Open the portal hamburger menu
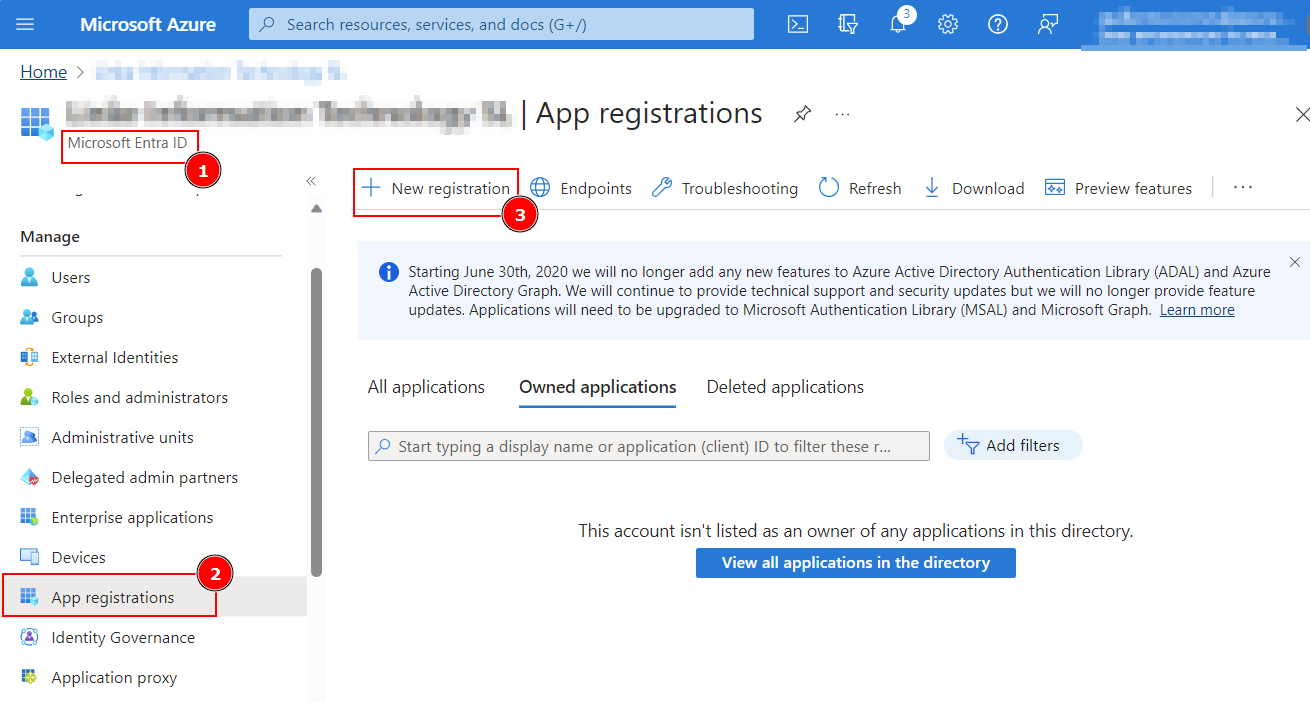This screenshot has height=702, width=1310. pyautogui.click(x=25, y=24)
